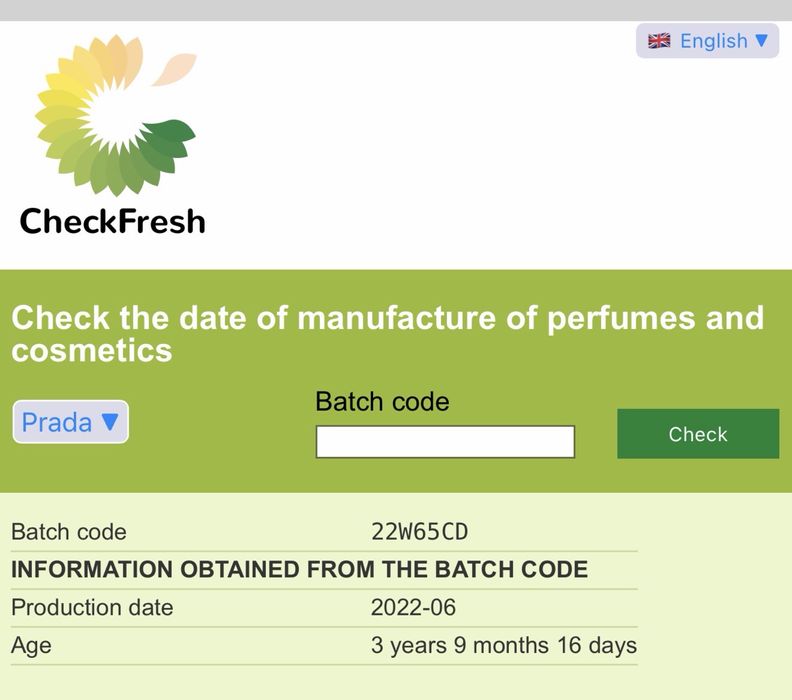Click the arrow beside Prada
This screenshot has height=700, width=792.
(110, 422)
